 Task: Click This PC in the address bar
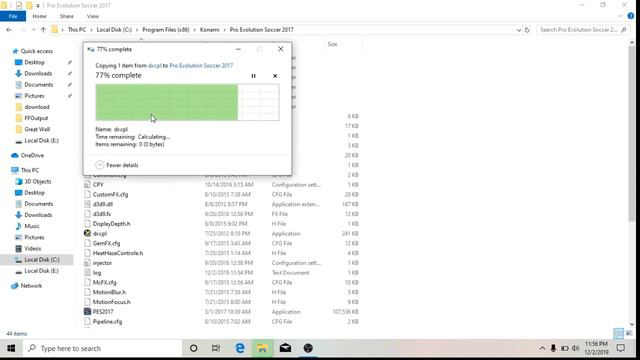[77, 30]
